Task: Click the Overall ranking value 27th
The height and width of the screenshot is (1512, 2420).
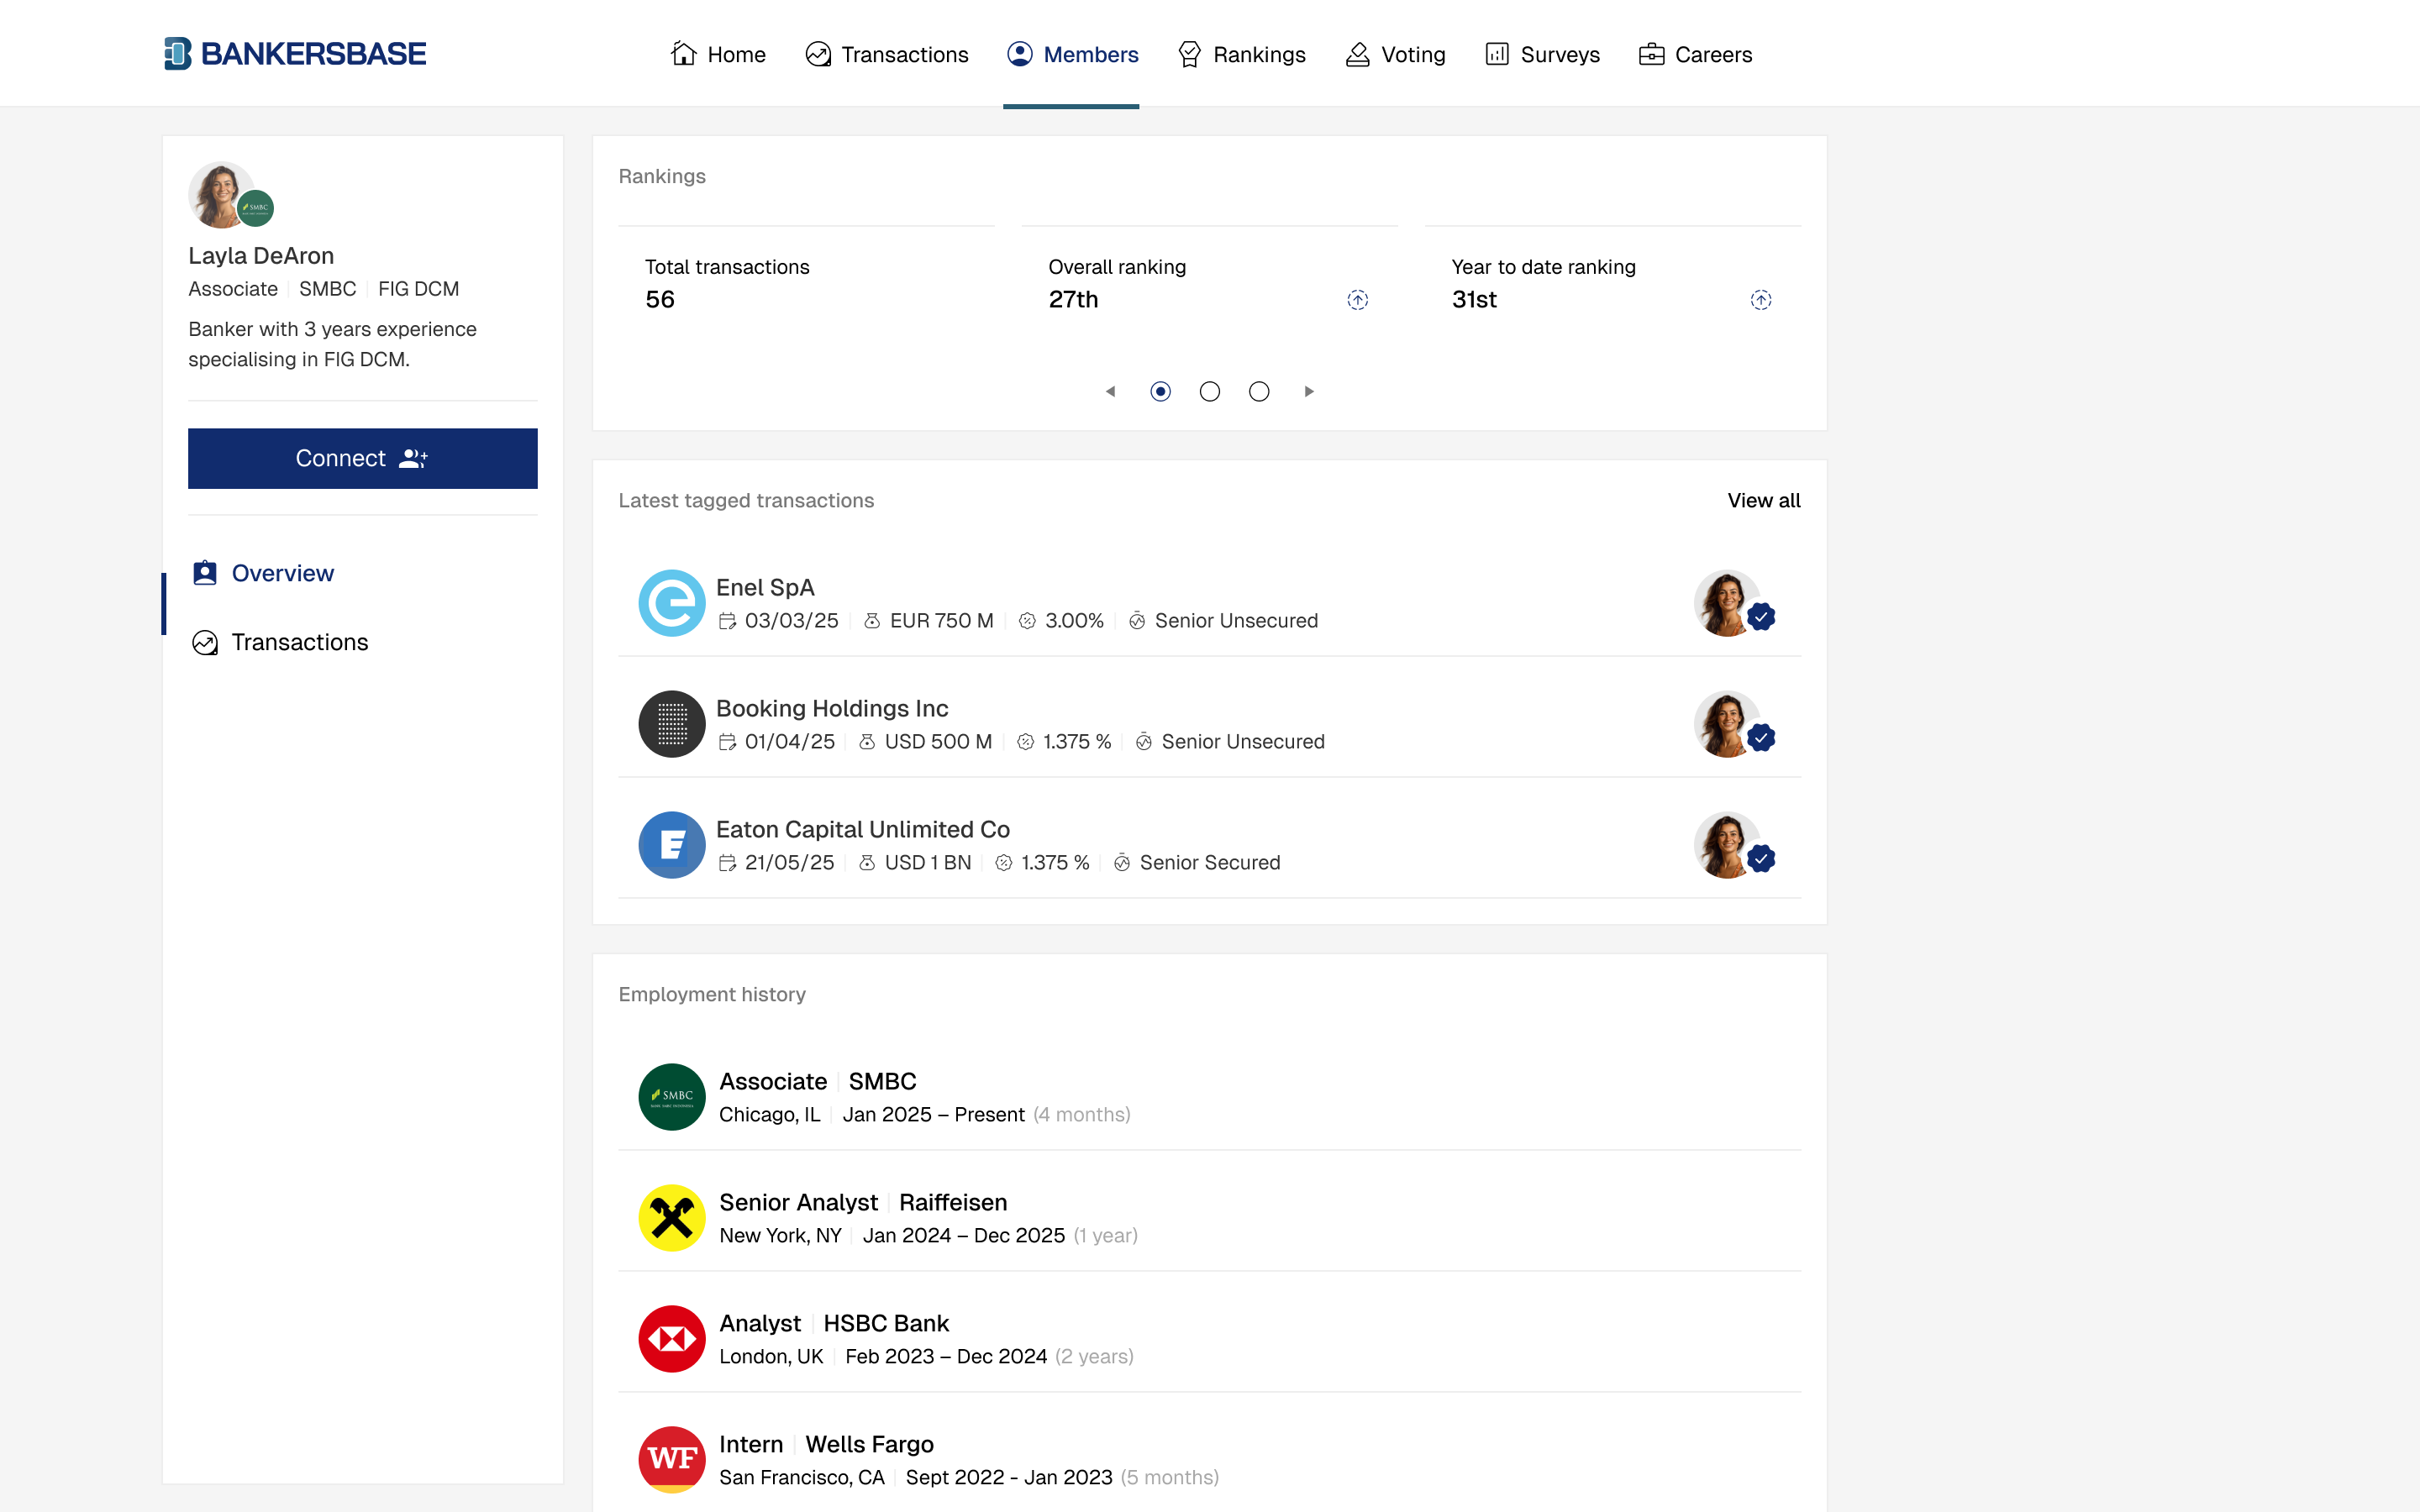Action: pyautogui.click(x=1073, y=299)
